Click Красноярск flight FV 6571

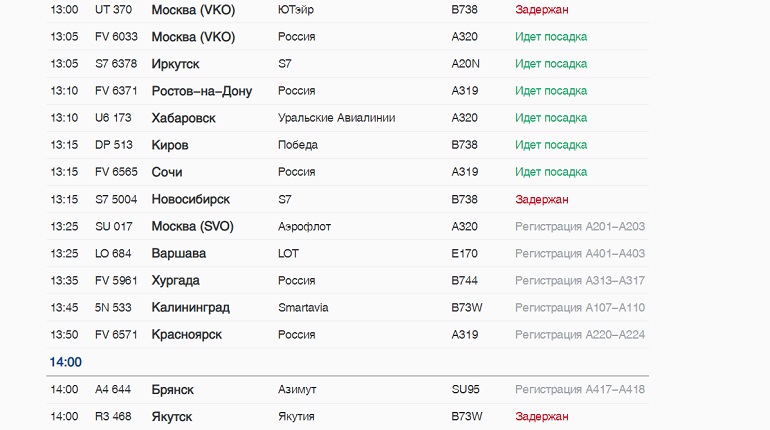point(348,335)
